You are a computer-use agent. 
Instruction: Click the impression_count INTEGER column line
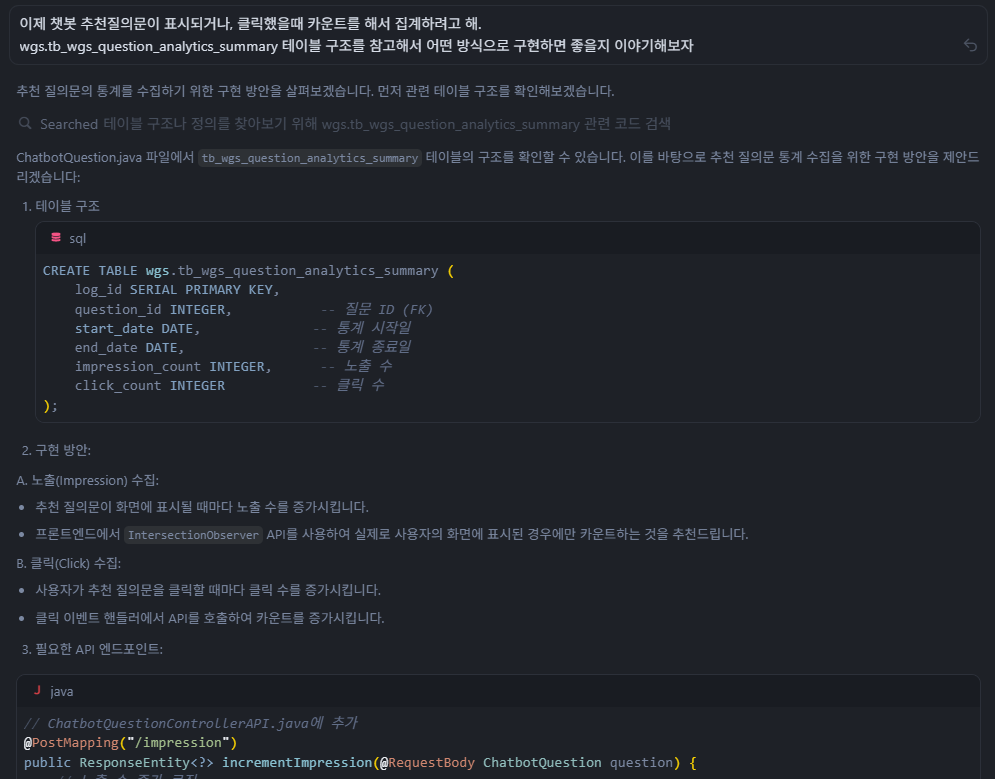[172, 366]
